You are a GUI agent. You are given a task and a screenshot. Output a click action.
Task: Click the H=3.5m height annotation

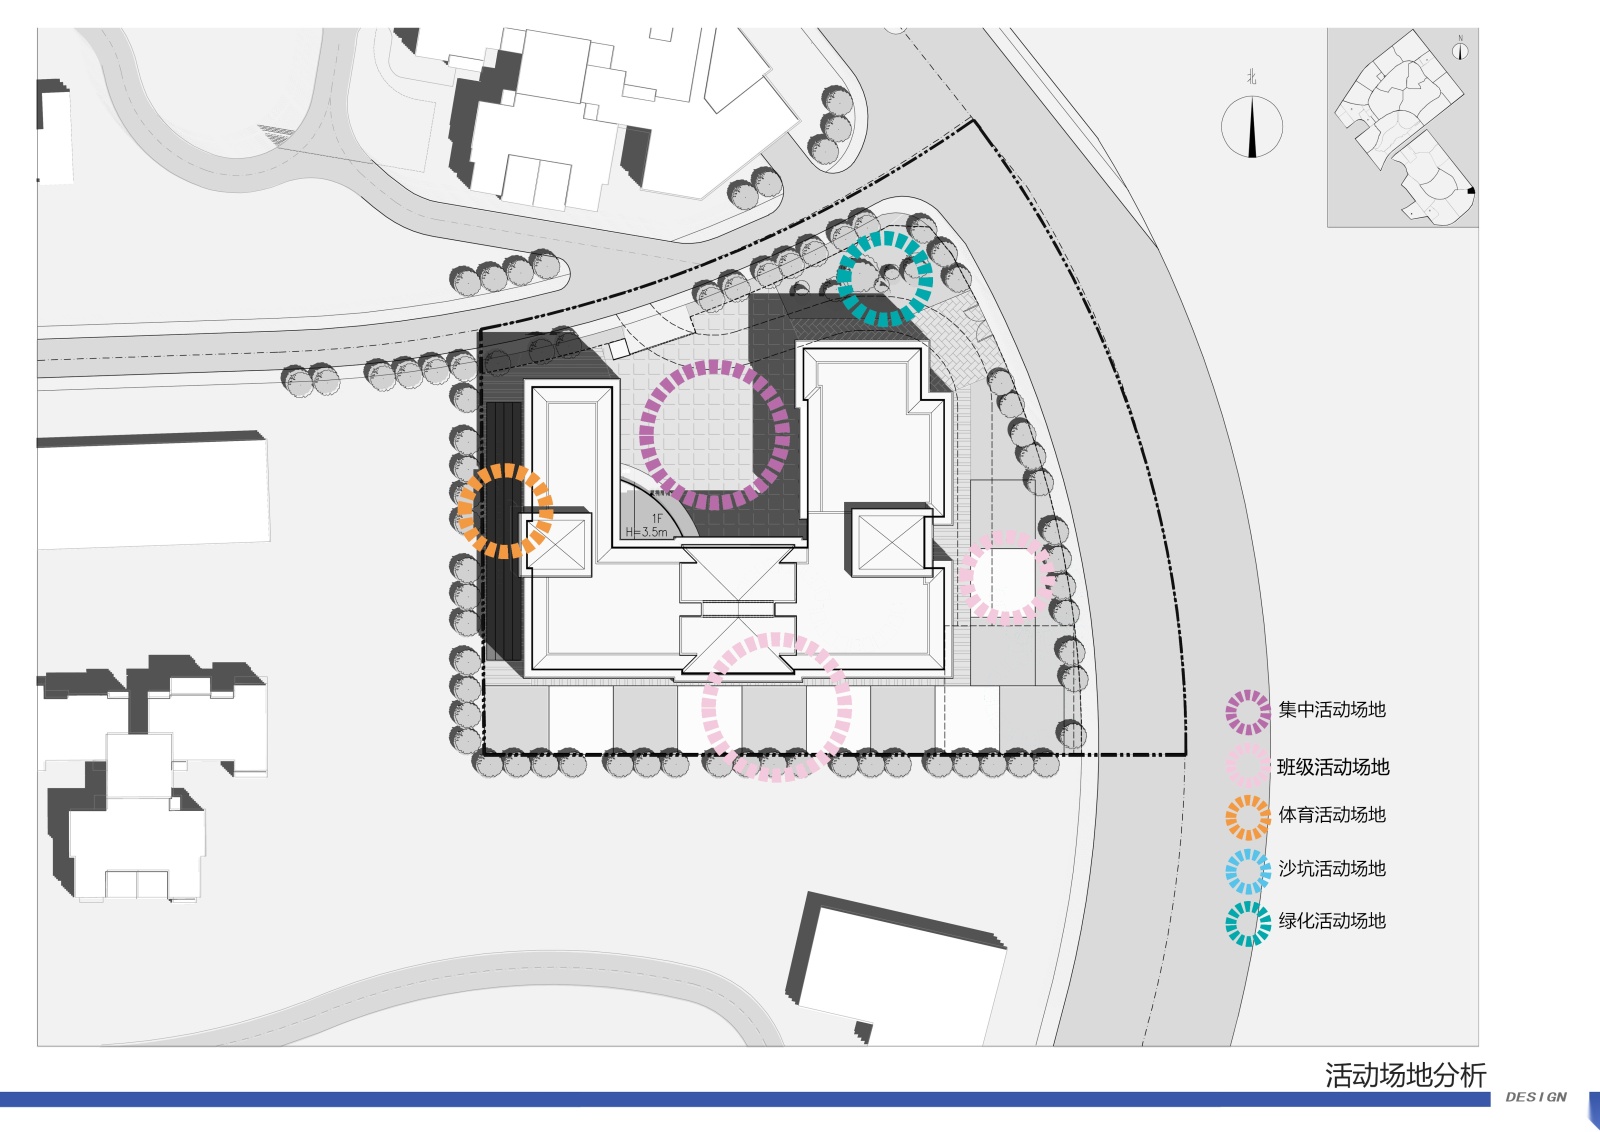click(647, 532)
